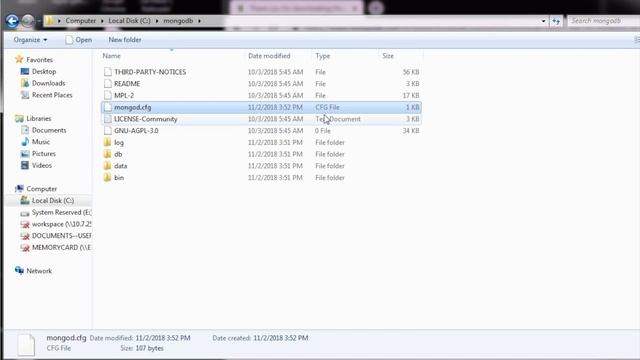640x360 pixels.
Task: Click the LICENSE-Community file name text
Action: click(146, 119)
